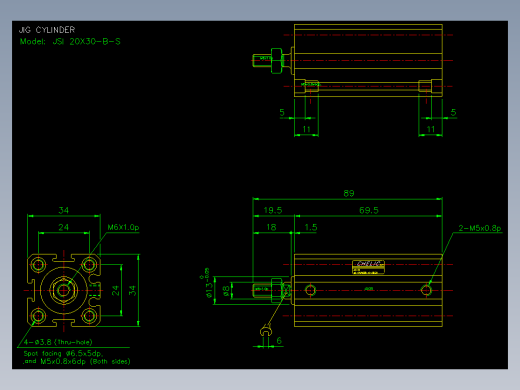The width and height of the screenshot is (520, 390).
Task: Click the bottom-right mounting hole in front view
Action: pyautogui.click(x=89, y=315)
